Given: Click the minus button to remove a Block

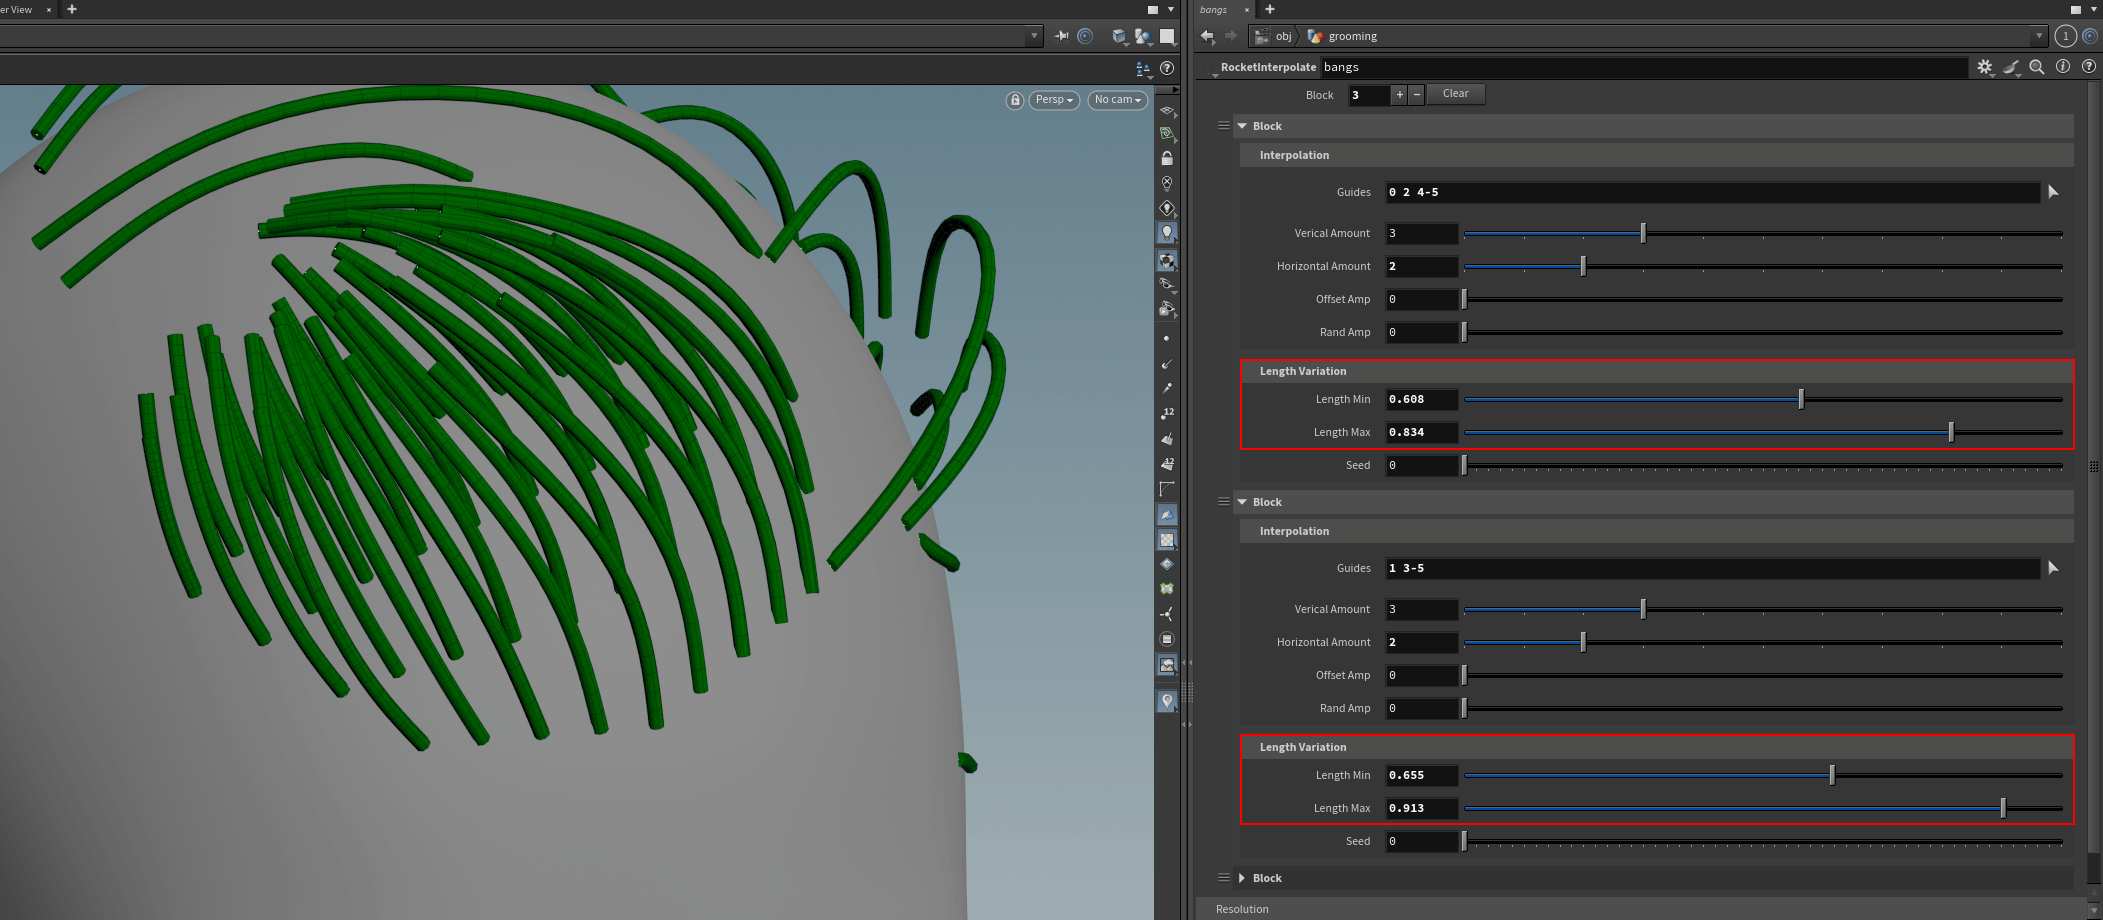Looking at the screenshot, I should (x=1416, y=94).
